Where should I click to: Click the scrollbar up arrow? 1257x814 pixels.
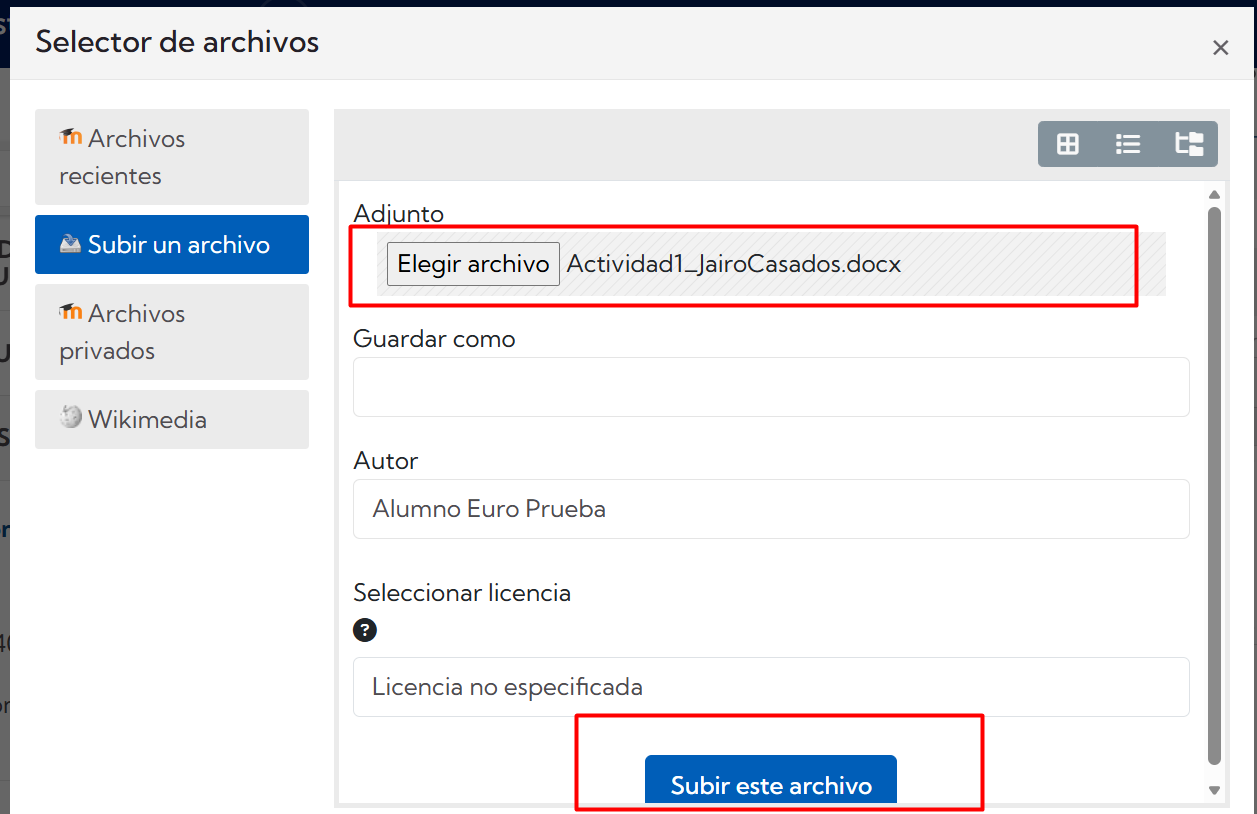coord(1215,195)
